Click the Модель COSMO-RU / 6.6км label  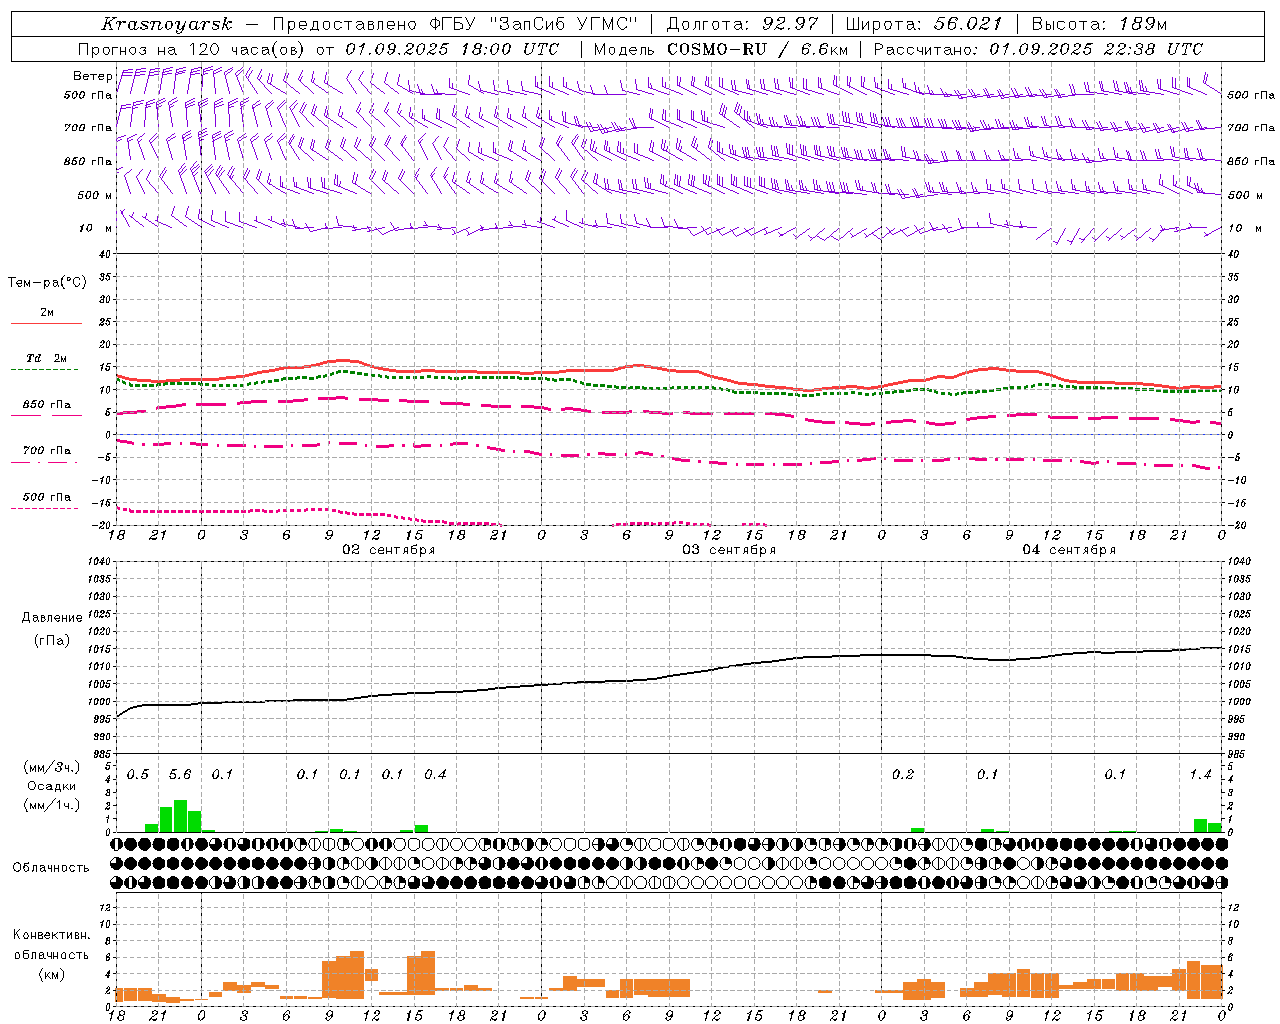721,49
